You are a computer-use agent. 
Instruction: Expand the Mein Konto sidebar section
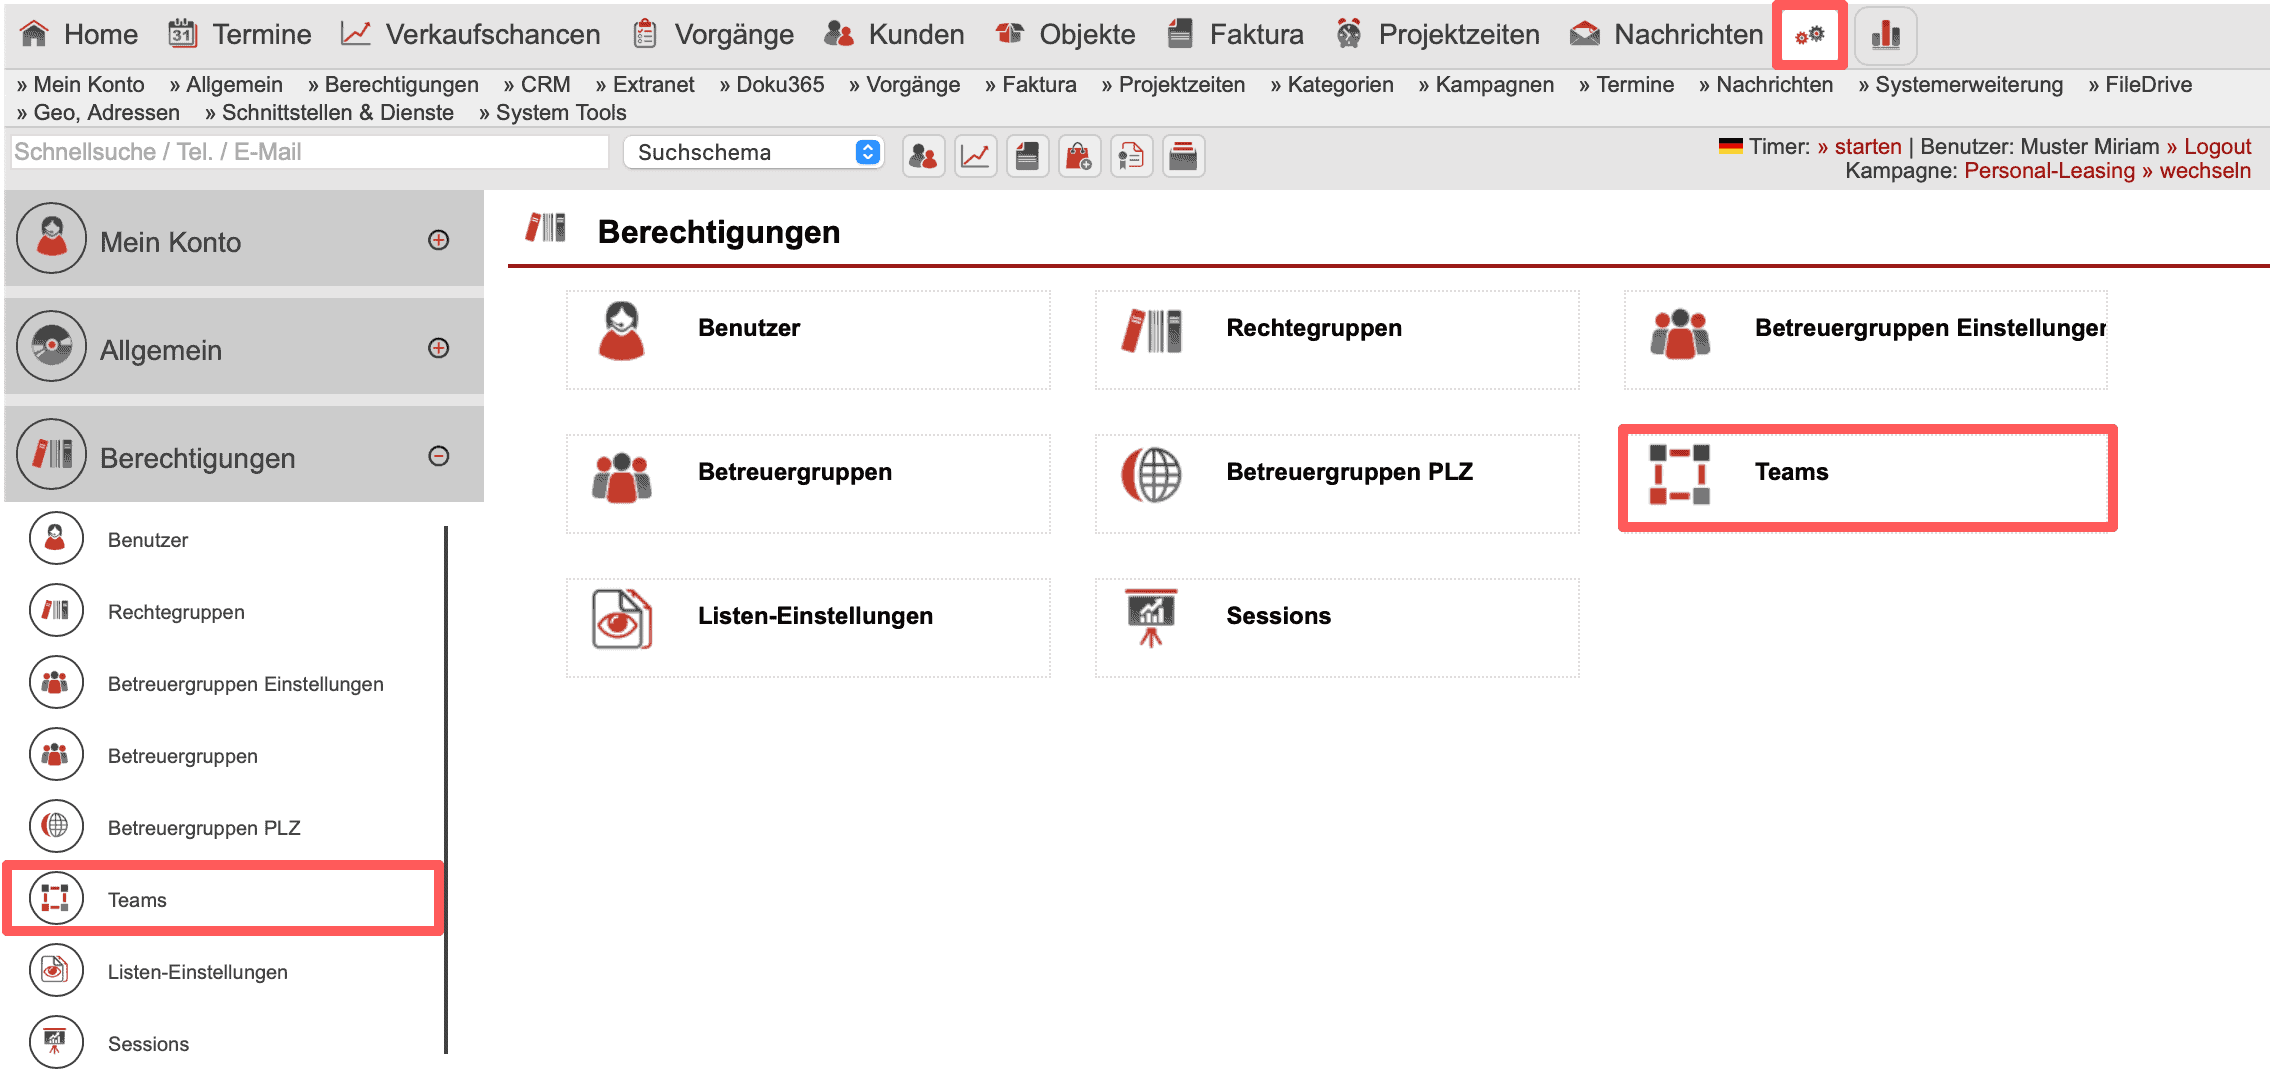click(438, 240)
